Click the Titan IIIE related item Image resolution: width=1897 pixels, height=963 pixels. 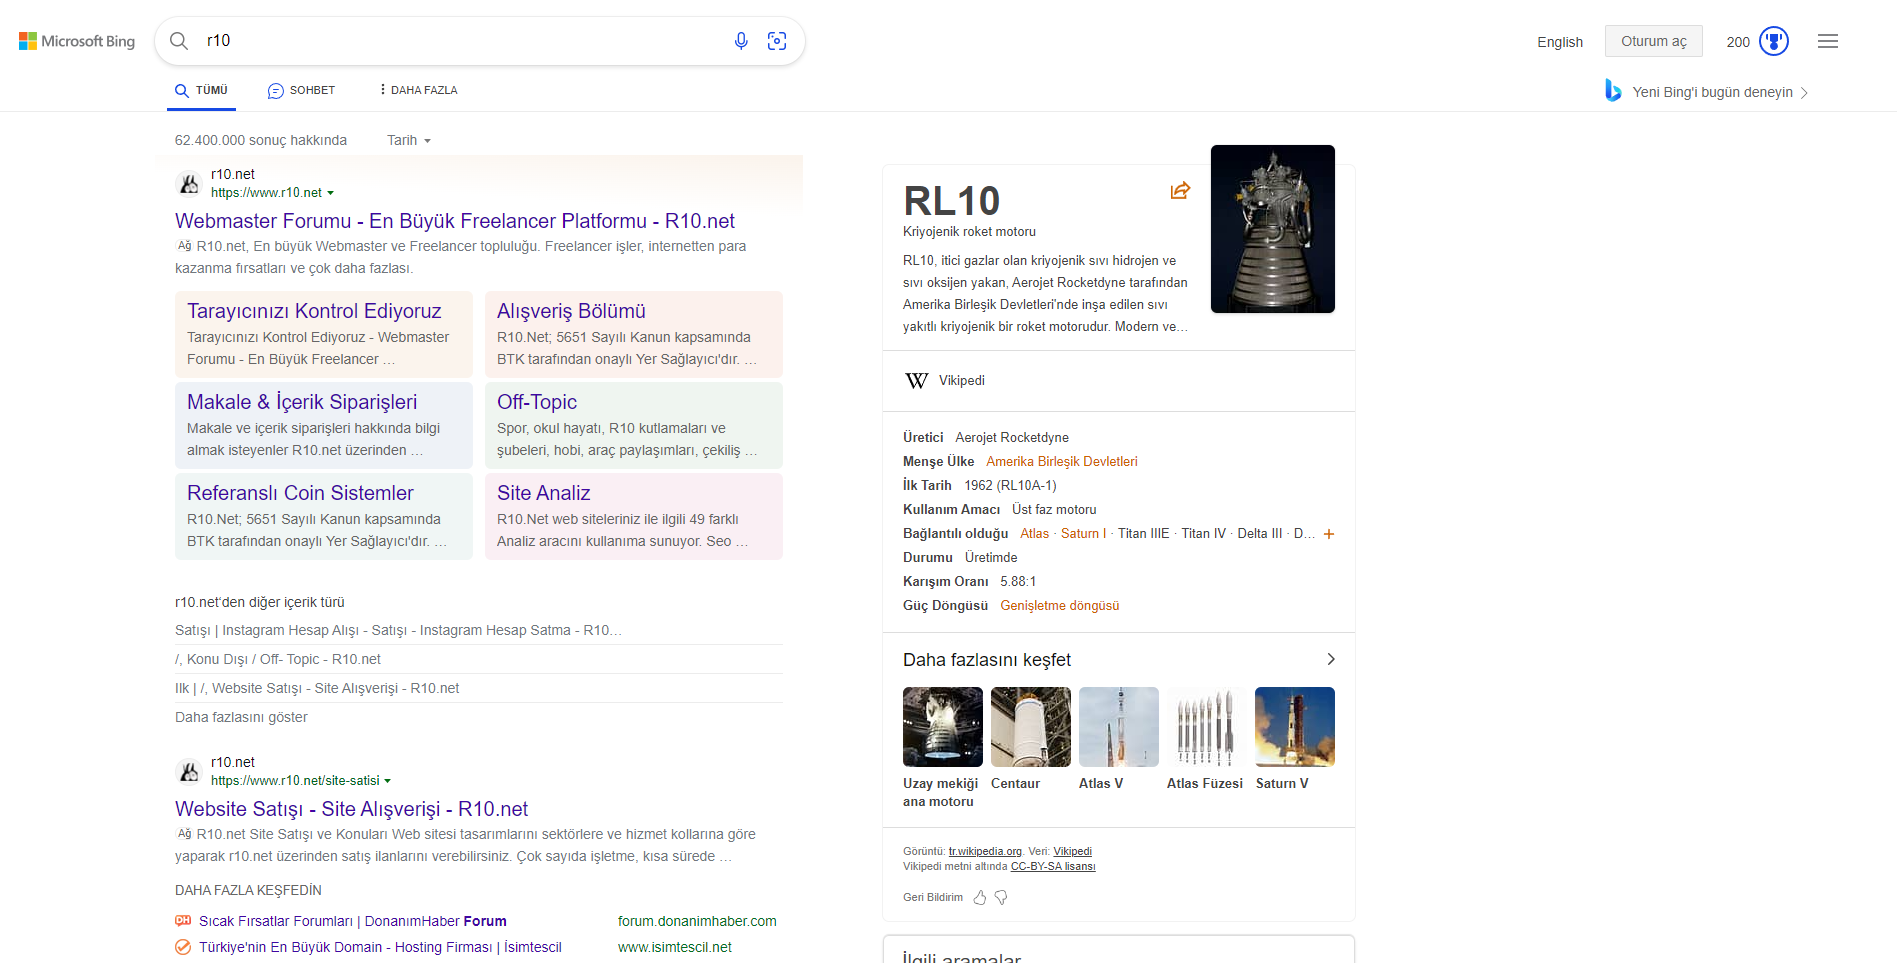[x=1143, y=534]
